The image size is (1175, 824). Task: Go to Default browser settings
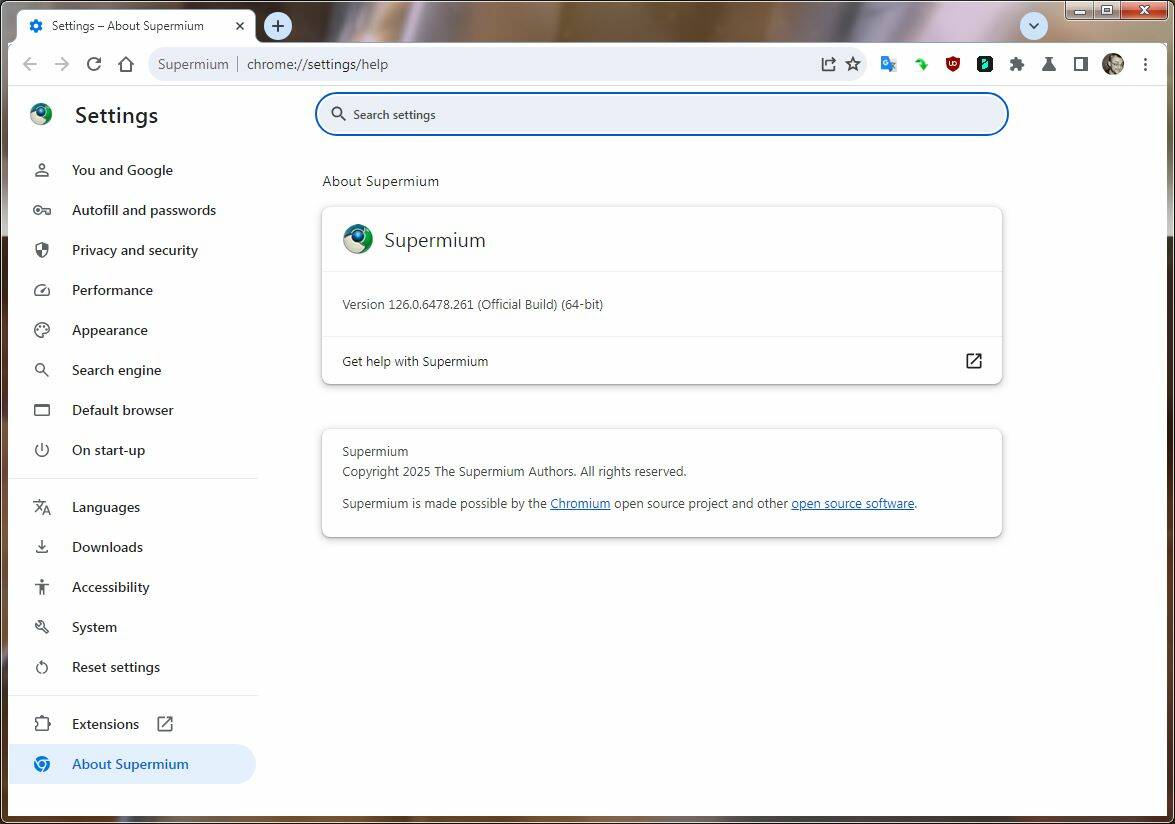tap(133, 410)
